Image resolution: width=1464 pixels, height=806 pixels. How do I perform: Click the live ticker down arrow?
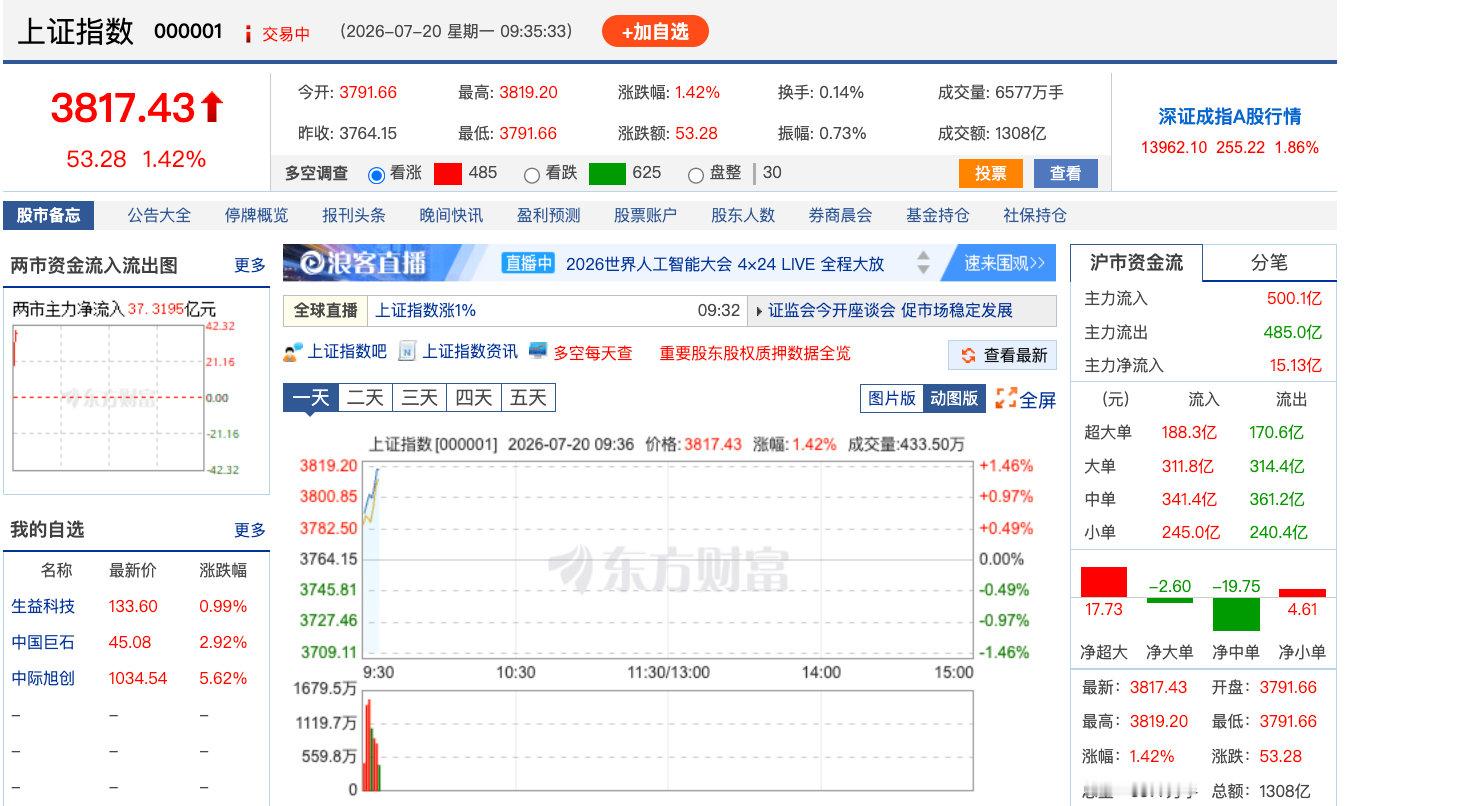tap(923, 270)
